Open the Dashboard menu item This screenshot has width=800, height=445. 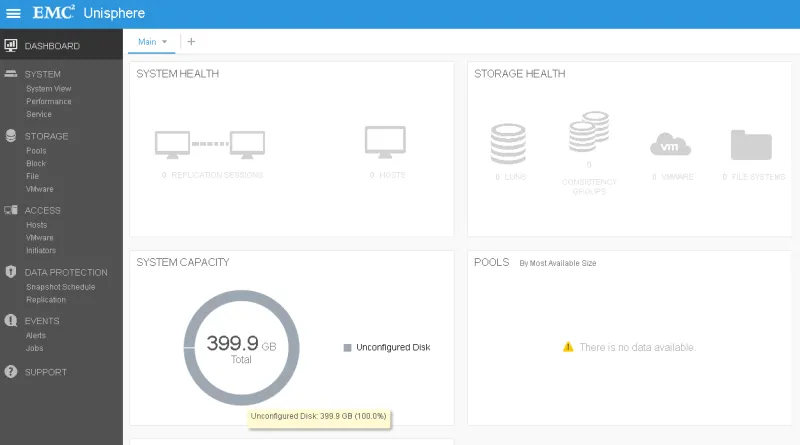click(x=61, y=45)
